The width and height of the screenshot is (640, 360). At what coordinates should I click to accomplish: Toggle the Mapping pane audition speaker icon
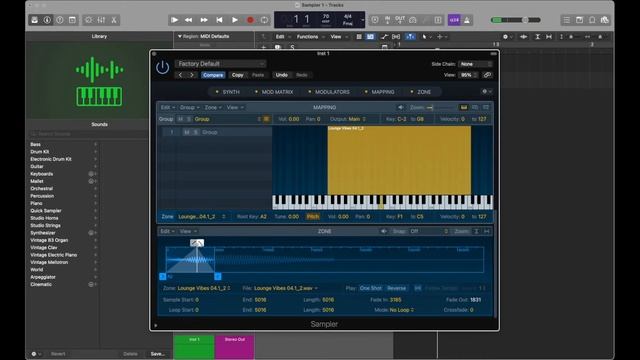coord(400,107)
